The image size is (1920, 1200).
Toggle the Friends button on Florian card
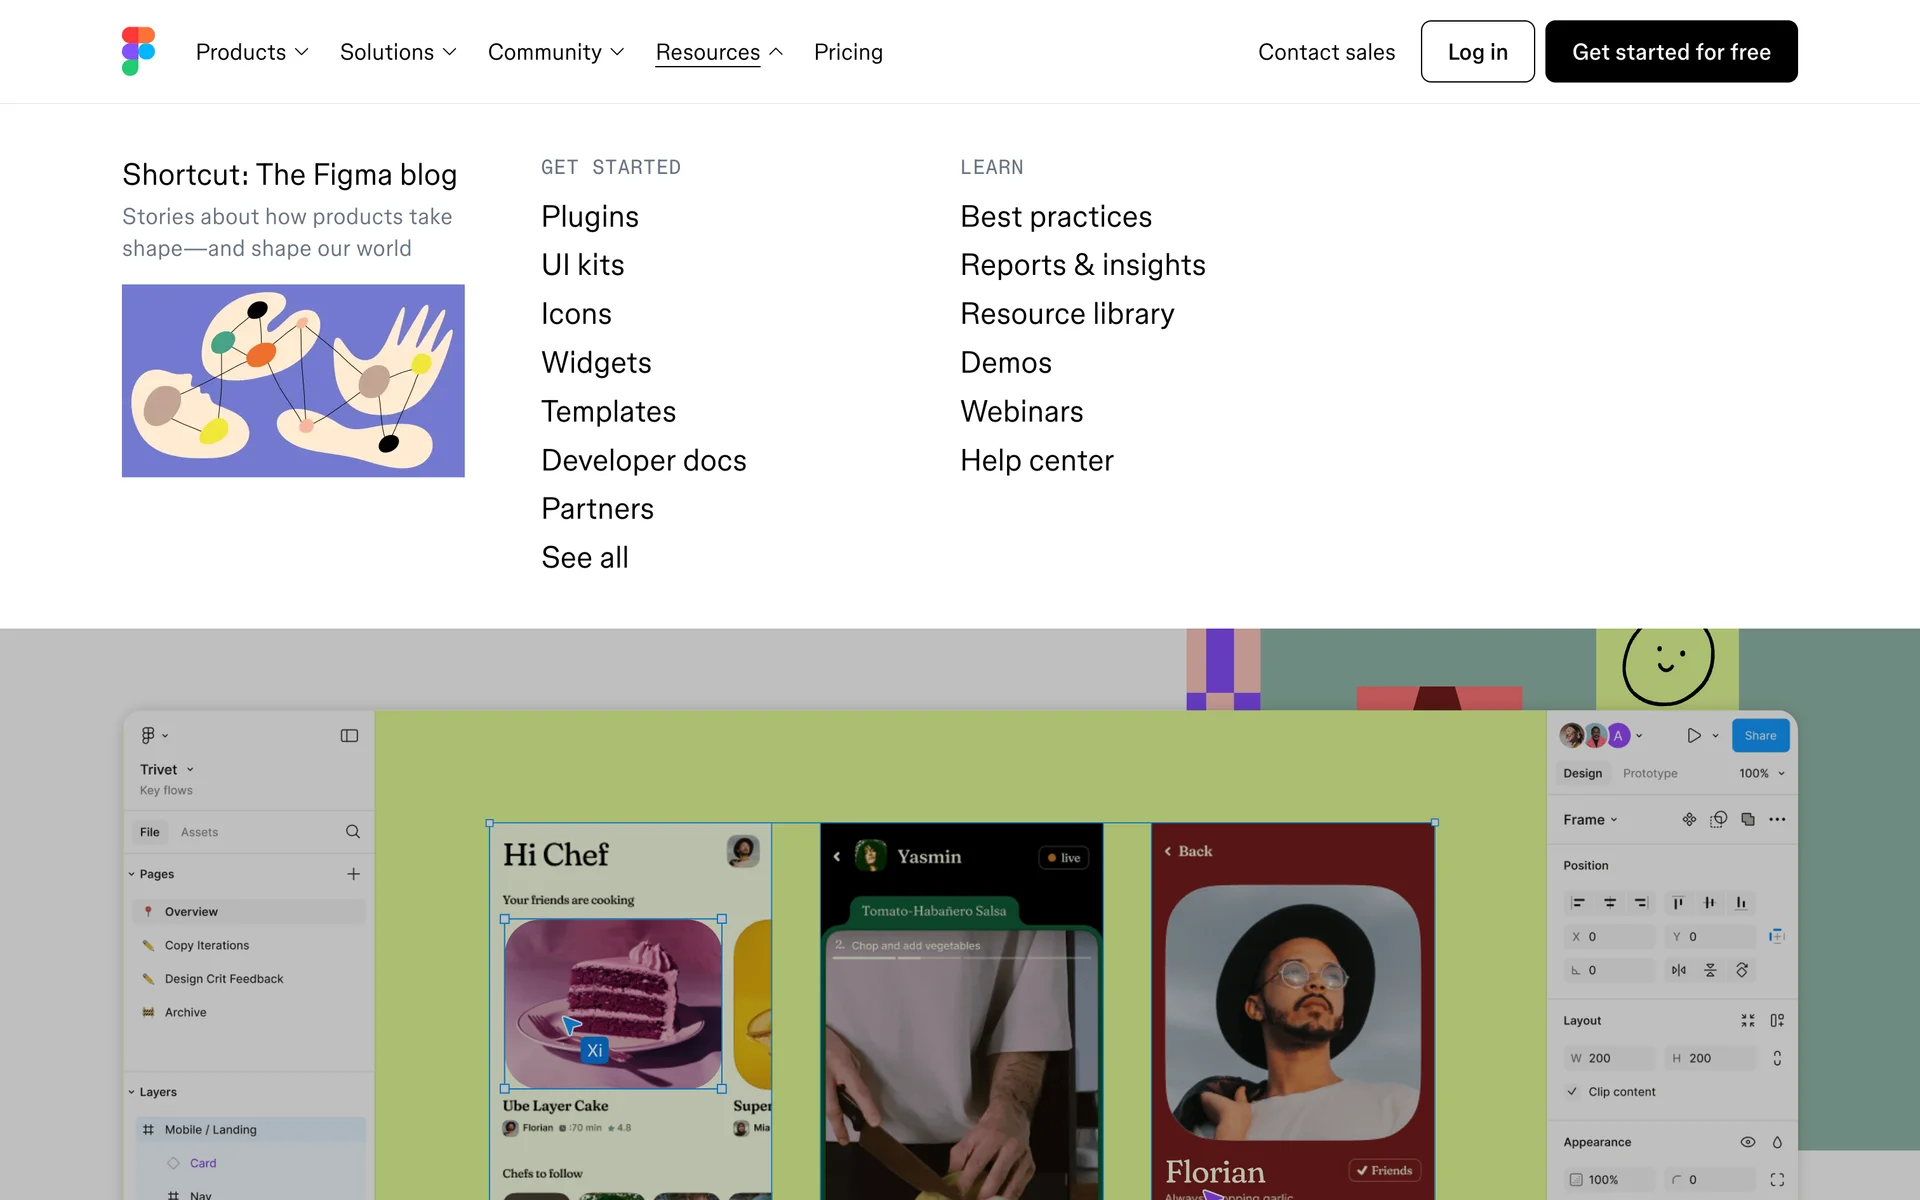tap(1385, 1171)
